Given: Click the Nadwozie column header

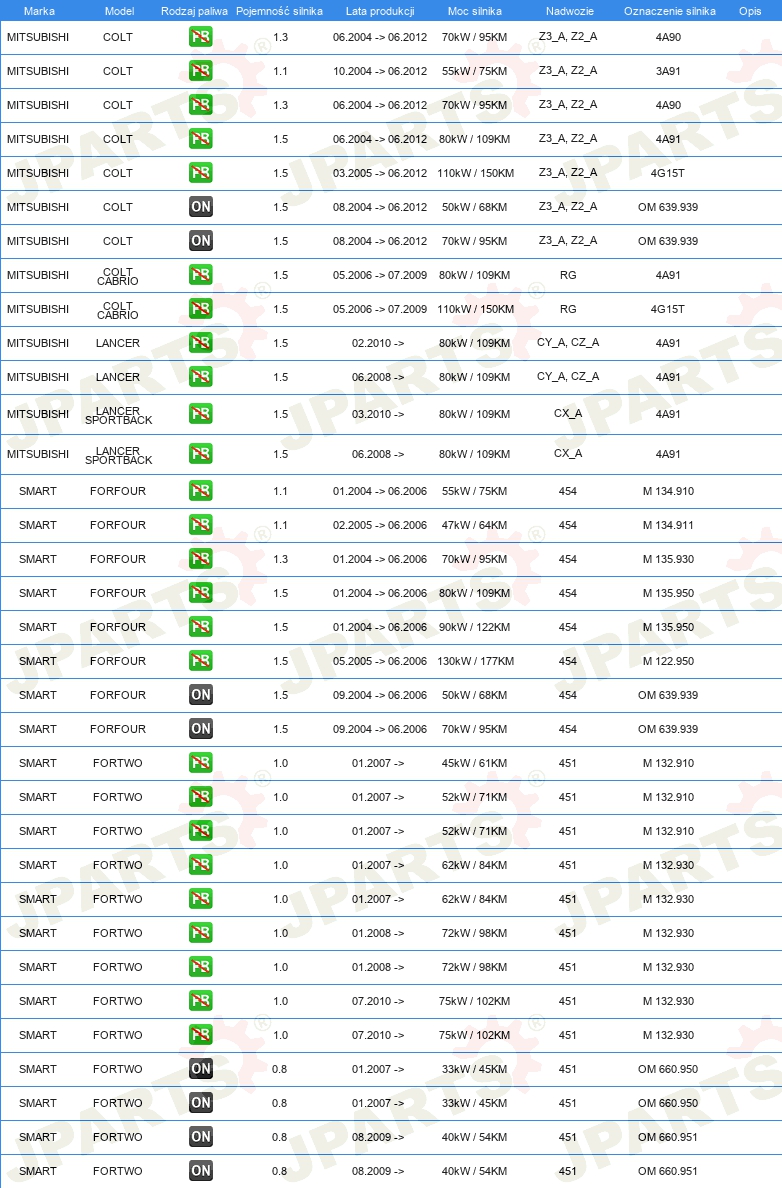Looking at the screenshot, I should point(570,11).
